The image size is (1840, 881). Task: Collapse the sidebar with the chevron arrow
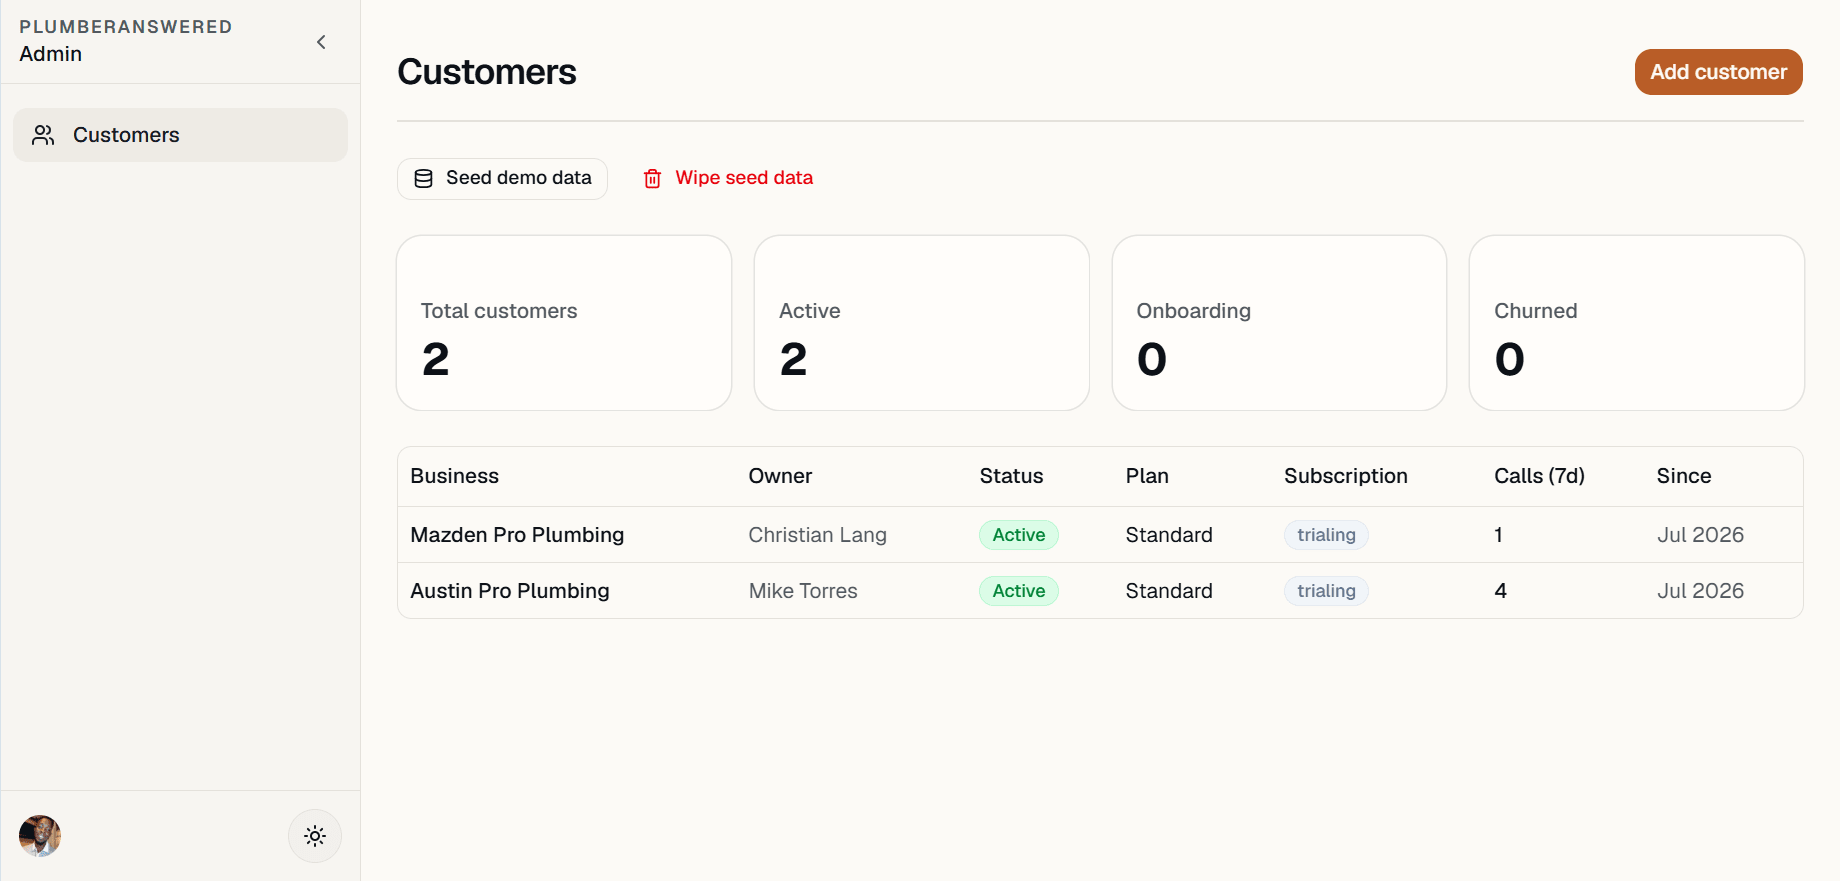(x=321, y=42)
